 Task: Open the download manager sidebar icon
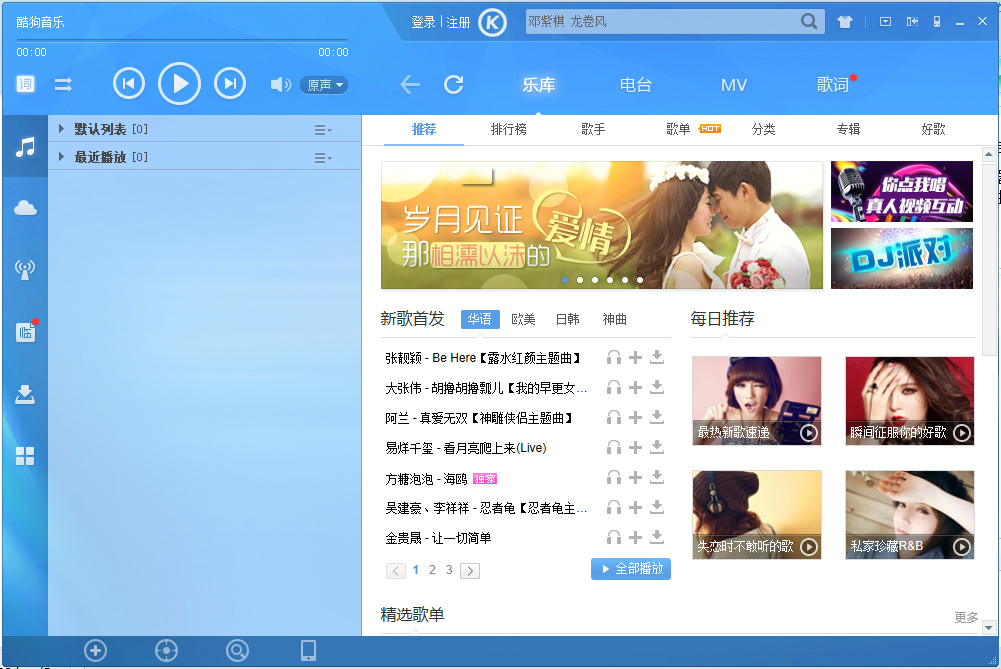pyautogui.click(x=26, y=394)
